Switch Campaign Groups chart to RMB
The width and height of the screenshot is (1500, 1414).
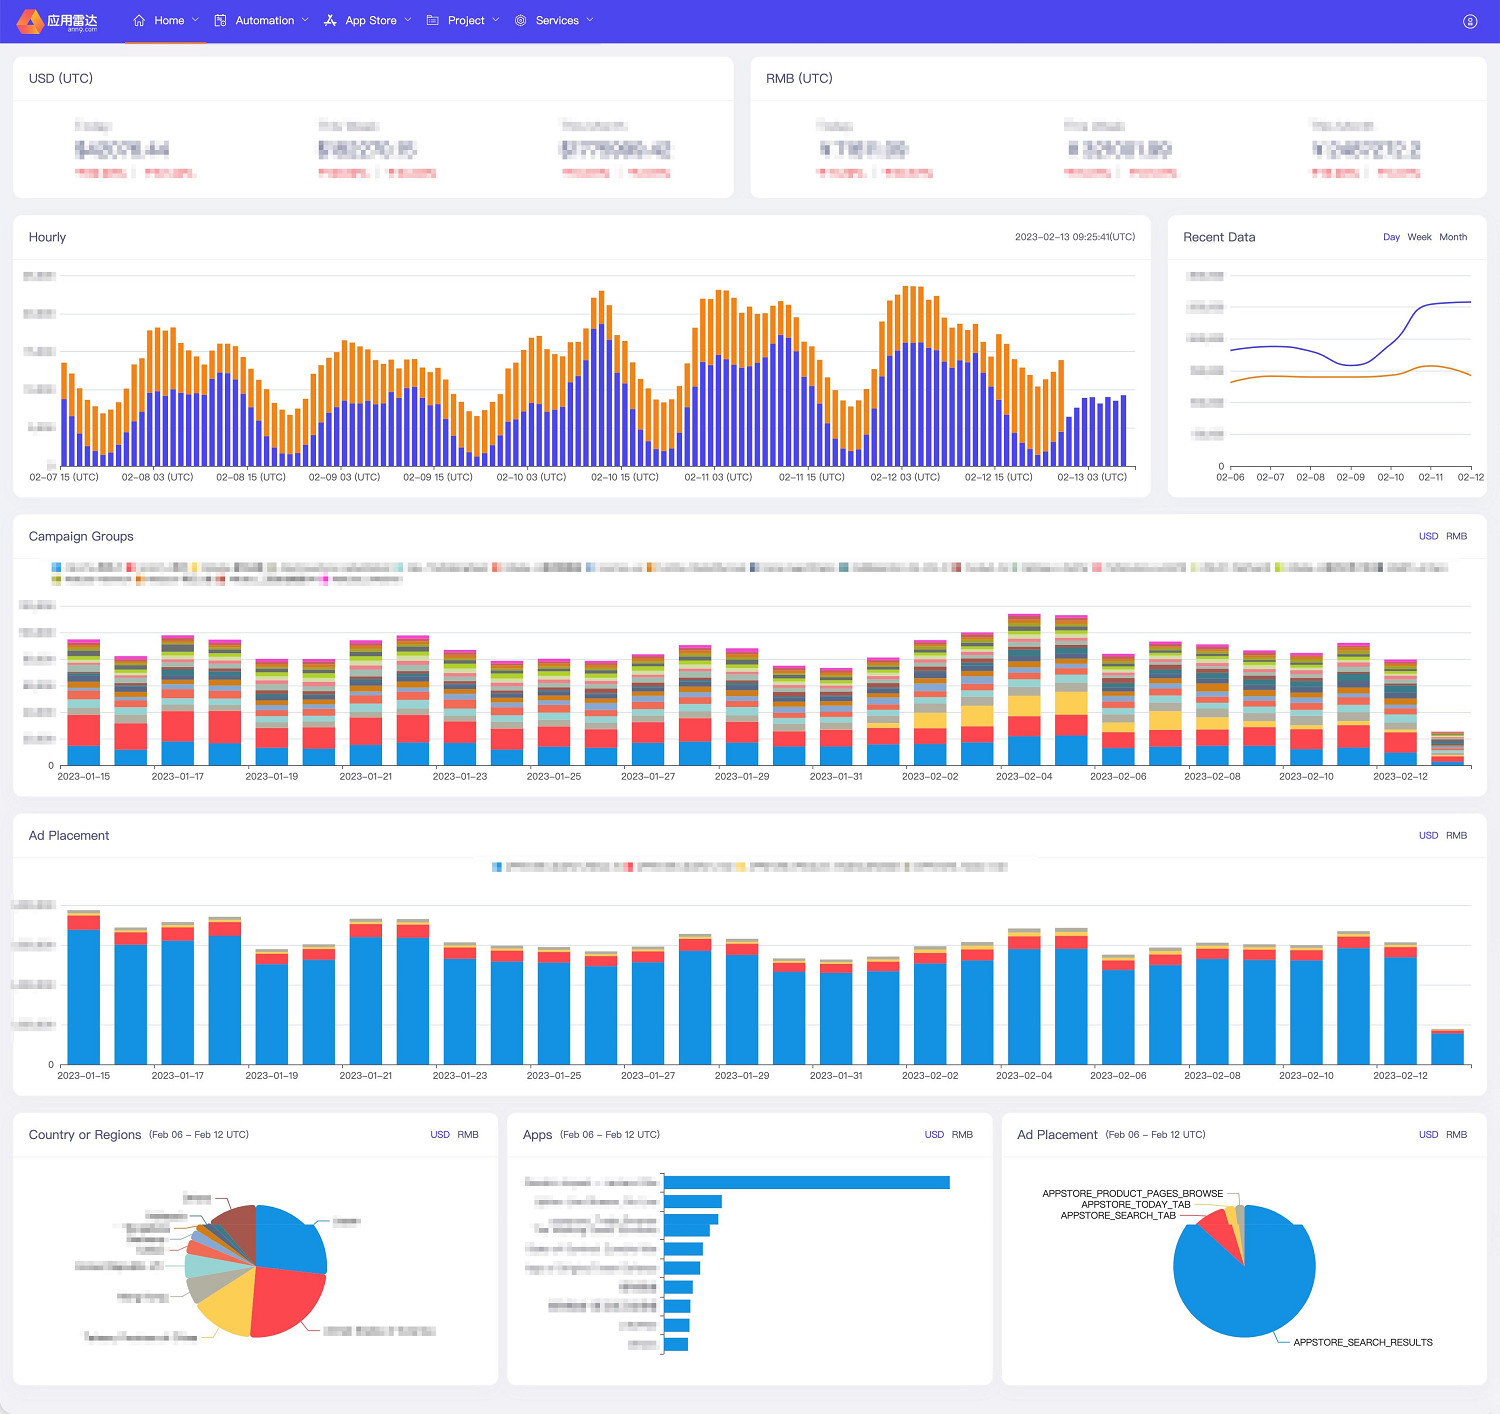[x=1456, y=536]
